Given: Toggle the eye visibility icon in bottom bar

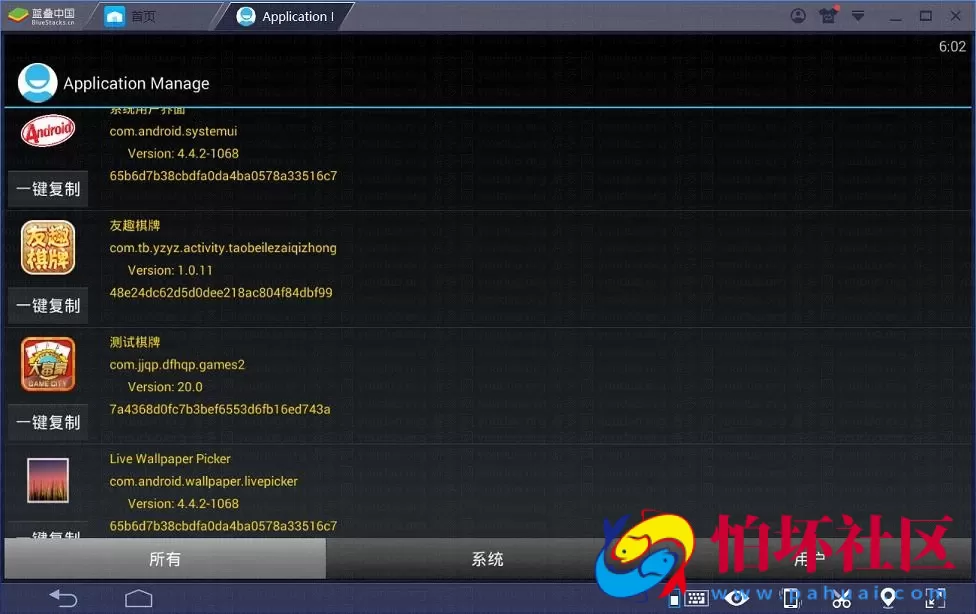Looking at the screenshot, I should point(737,598).
